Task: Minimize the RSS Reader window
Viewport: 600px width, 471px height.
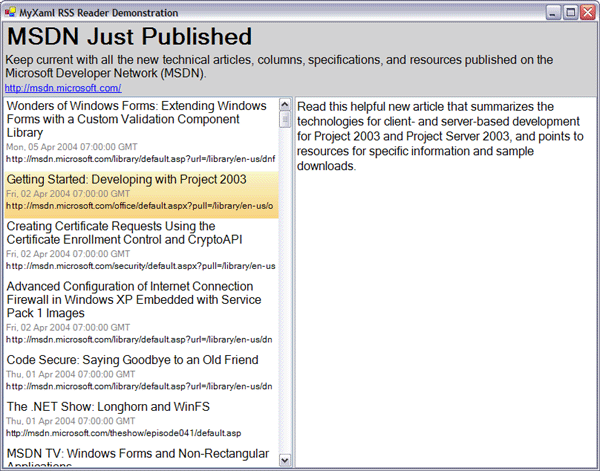Action: pos(553,12)
